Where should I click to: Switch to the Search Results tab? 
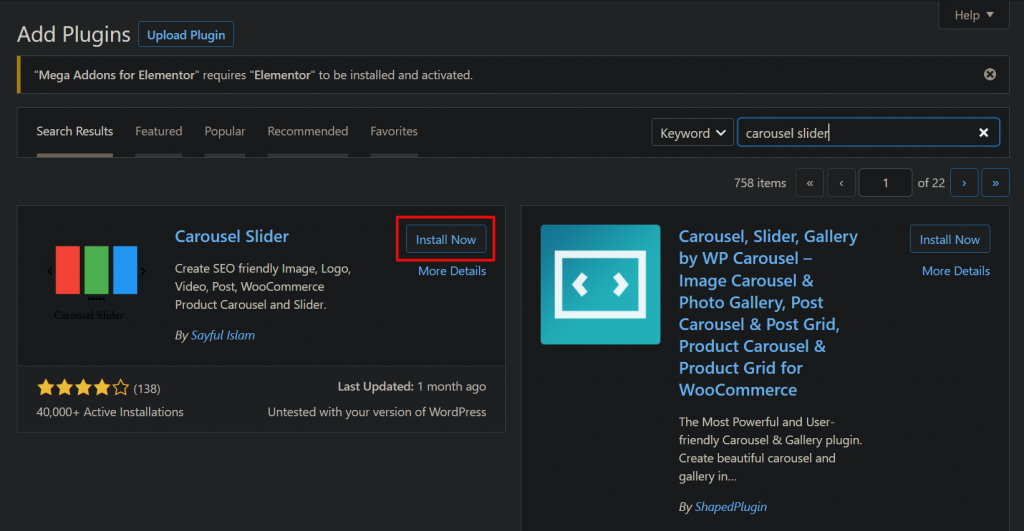point(74,131)
